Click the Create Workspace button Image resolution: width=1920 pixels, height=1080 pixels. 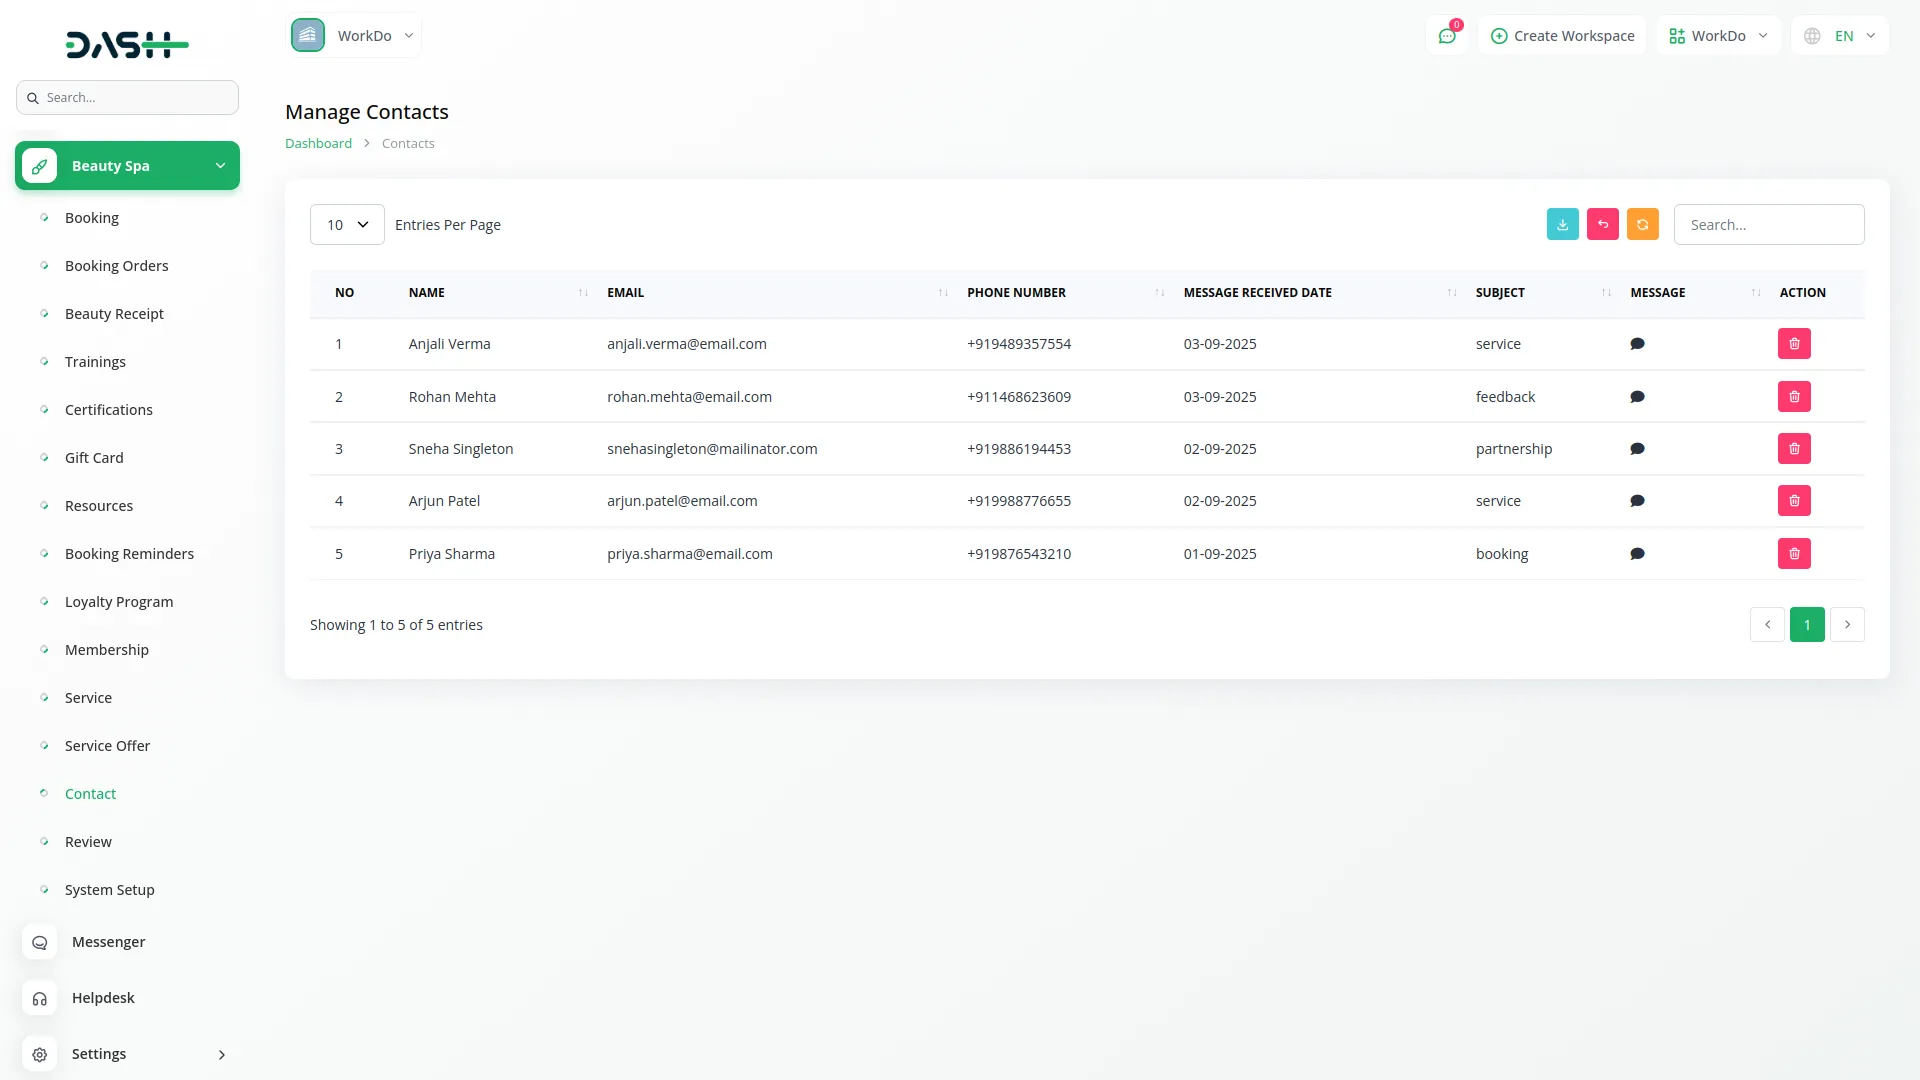pyautogui.click(x=1562, y=36)
